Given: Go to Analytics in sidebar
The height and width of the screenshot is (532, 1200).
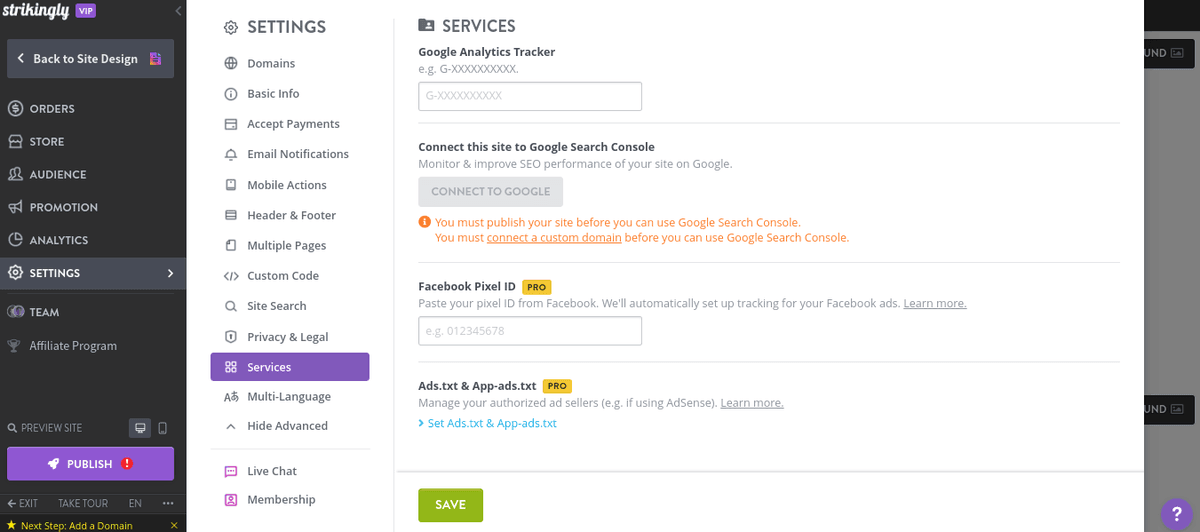Looking at the screenshot, I should (59, 240).
